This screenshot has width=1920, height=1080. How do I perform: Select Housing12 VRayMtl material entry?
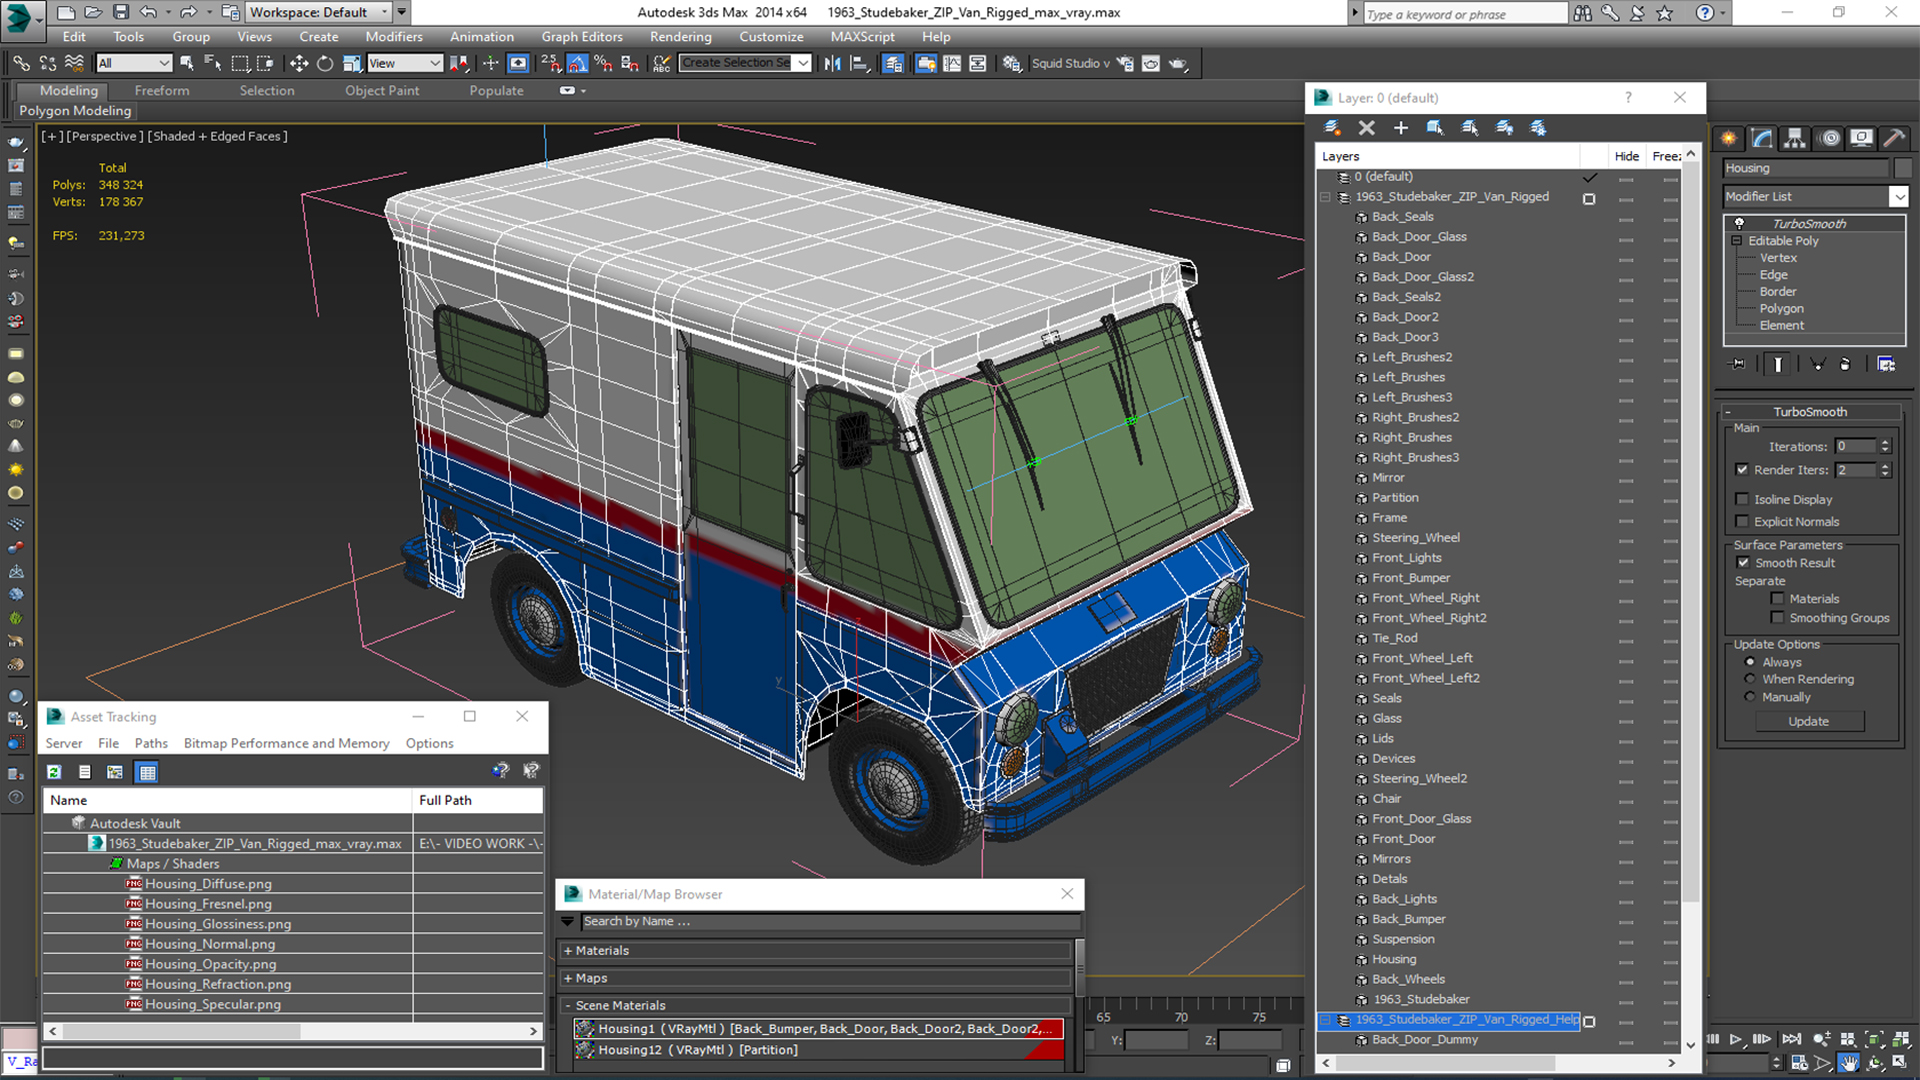(818, 1049)
